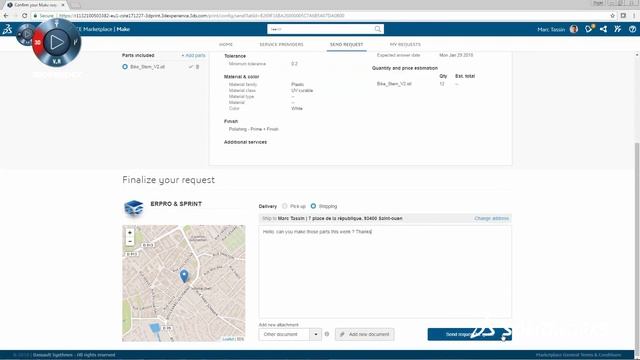Zoom in on the map
This screenshot has width=640, height=360.
130,233
